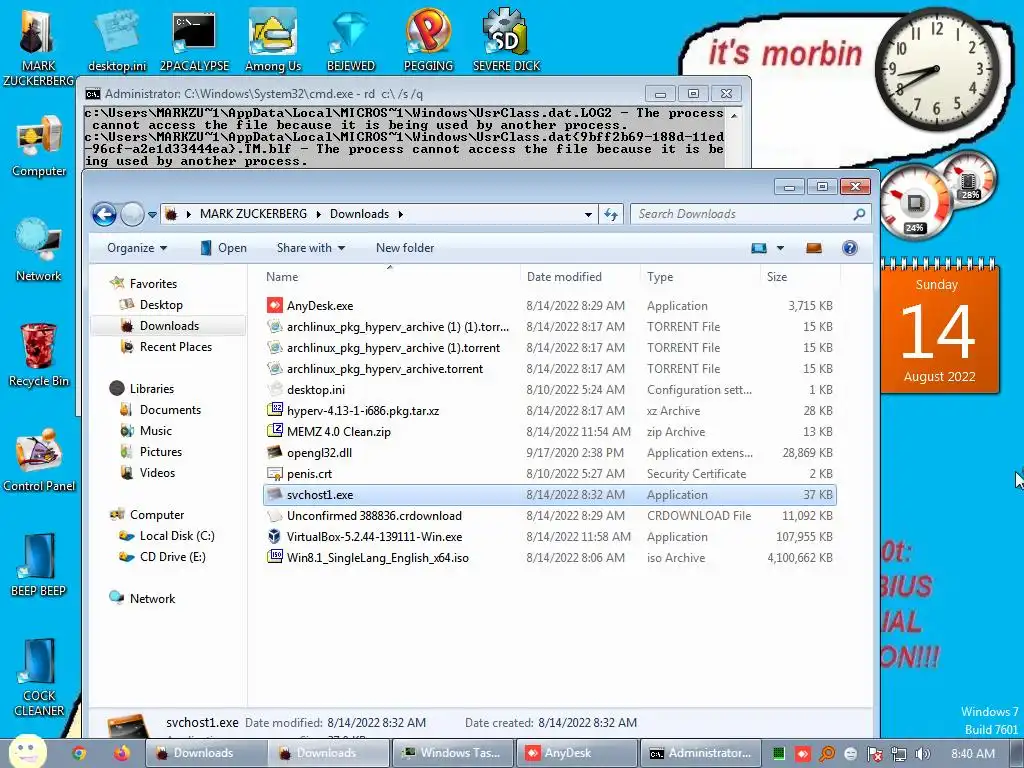Viewport: 1024px width, 768px height.
Task: Expand the address bar history dropdown
Action: pos(588,214)
